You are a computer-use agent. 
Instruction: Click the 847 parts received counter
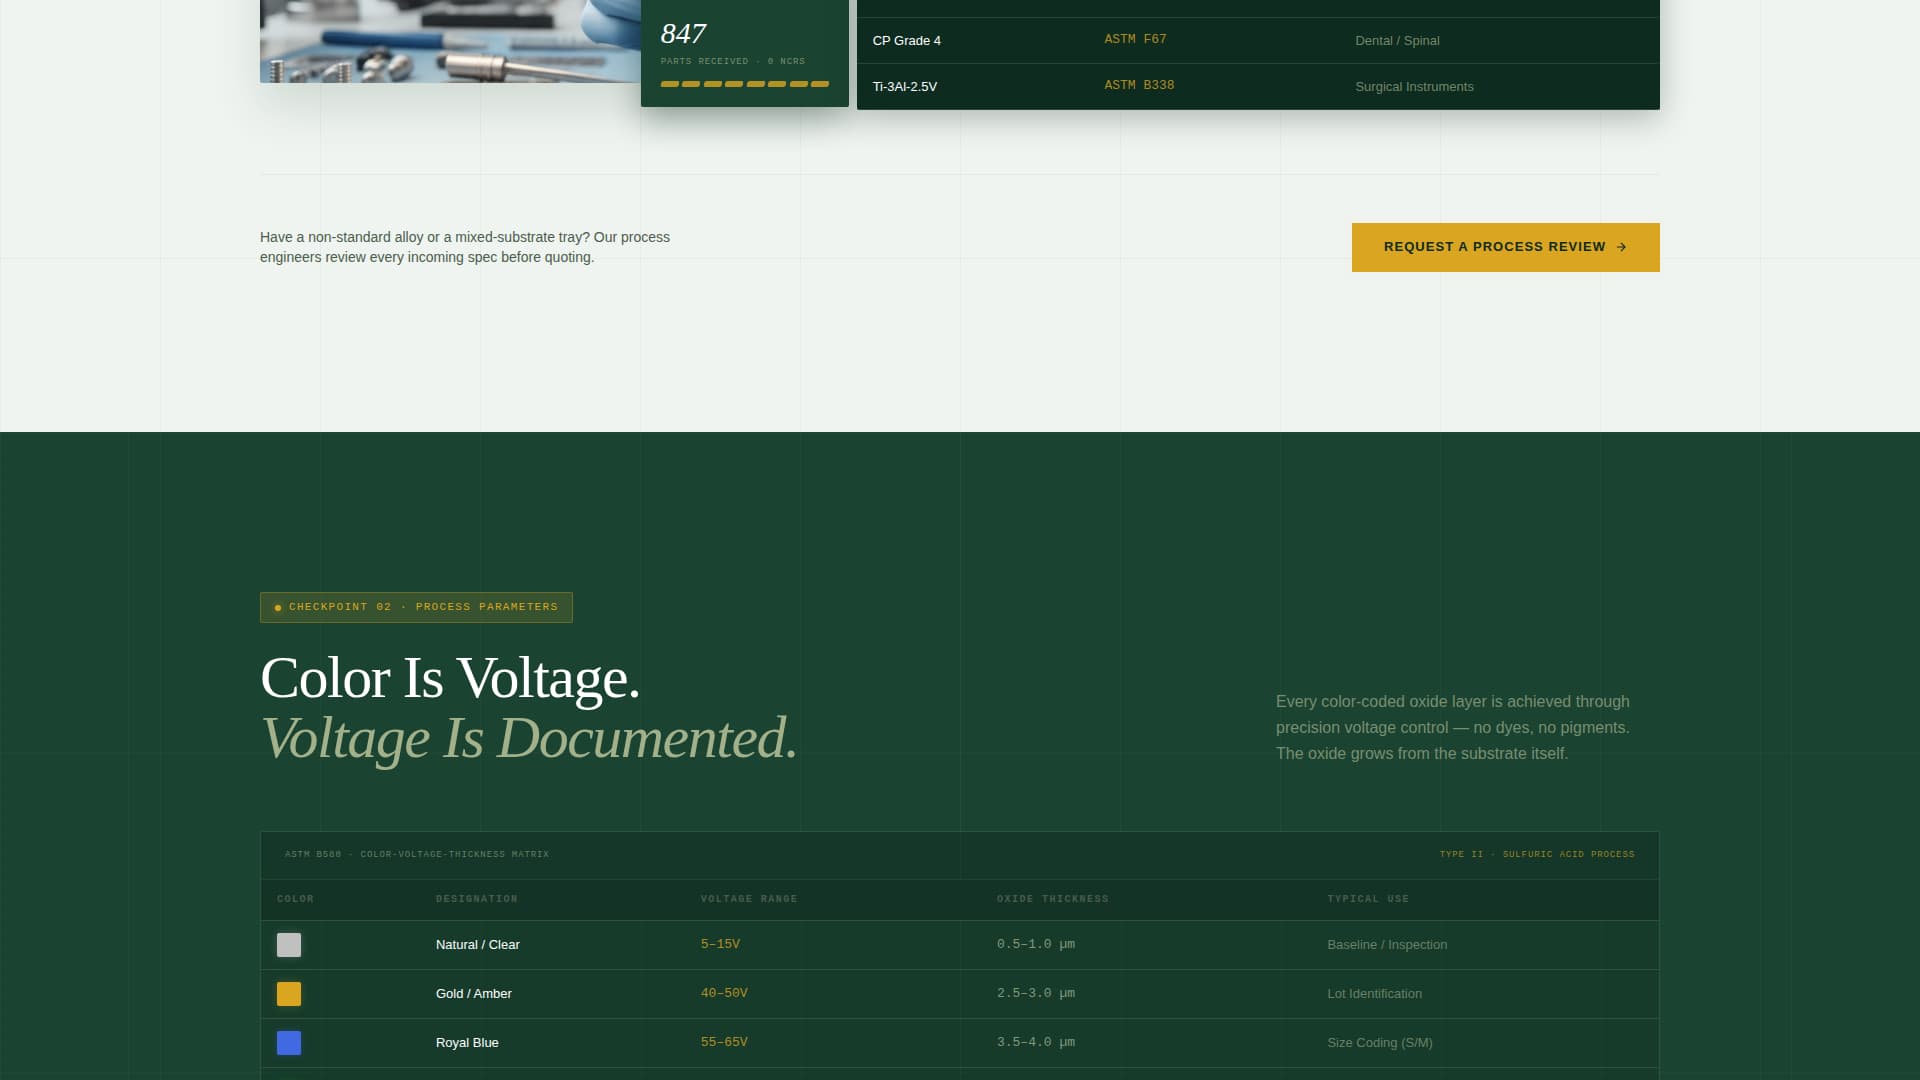point(683,33)
